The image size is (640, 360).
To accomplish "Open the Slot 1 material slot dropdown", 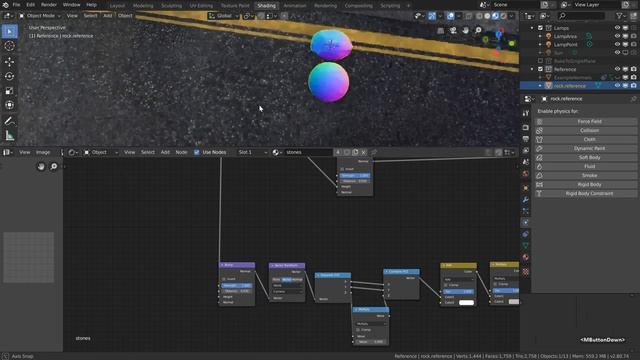I will point(252,152).
